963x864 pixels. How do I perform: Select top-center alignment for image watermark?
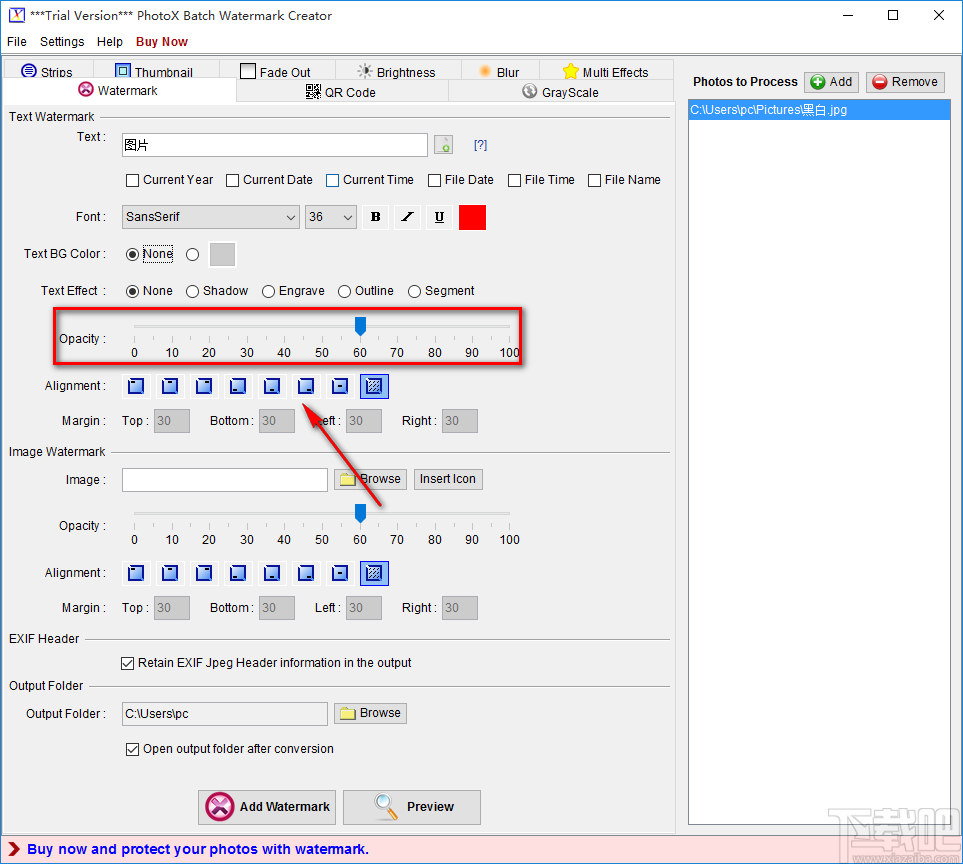pyautogui.click(x=170, y=573)
